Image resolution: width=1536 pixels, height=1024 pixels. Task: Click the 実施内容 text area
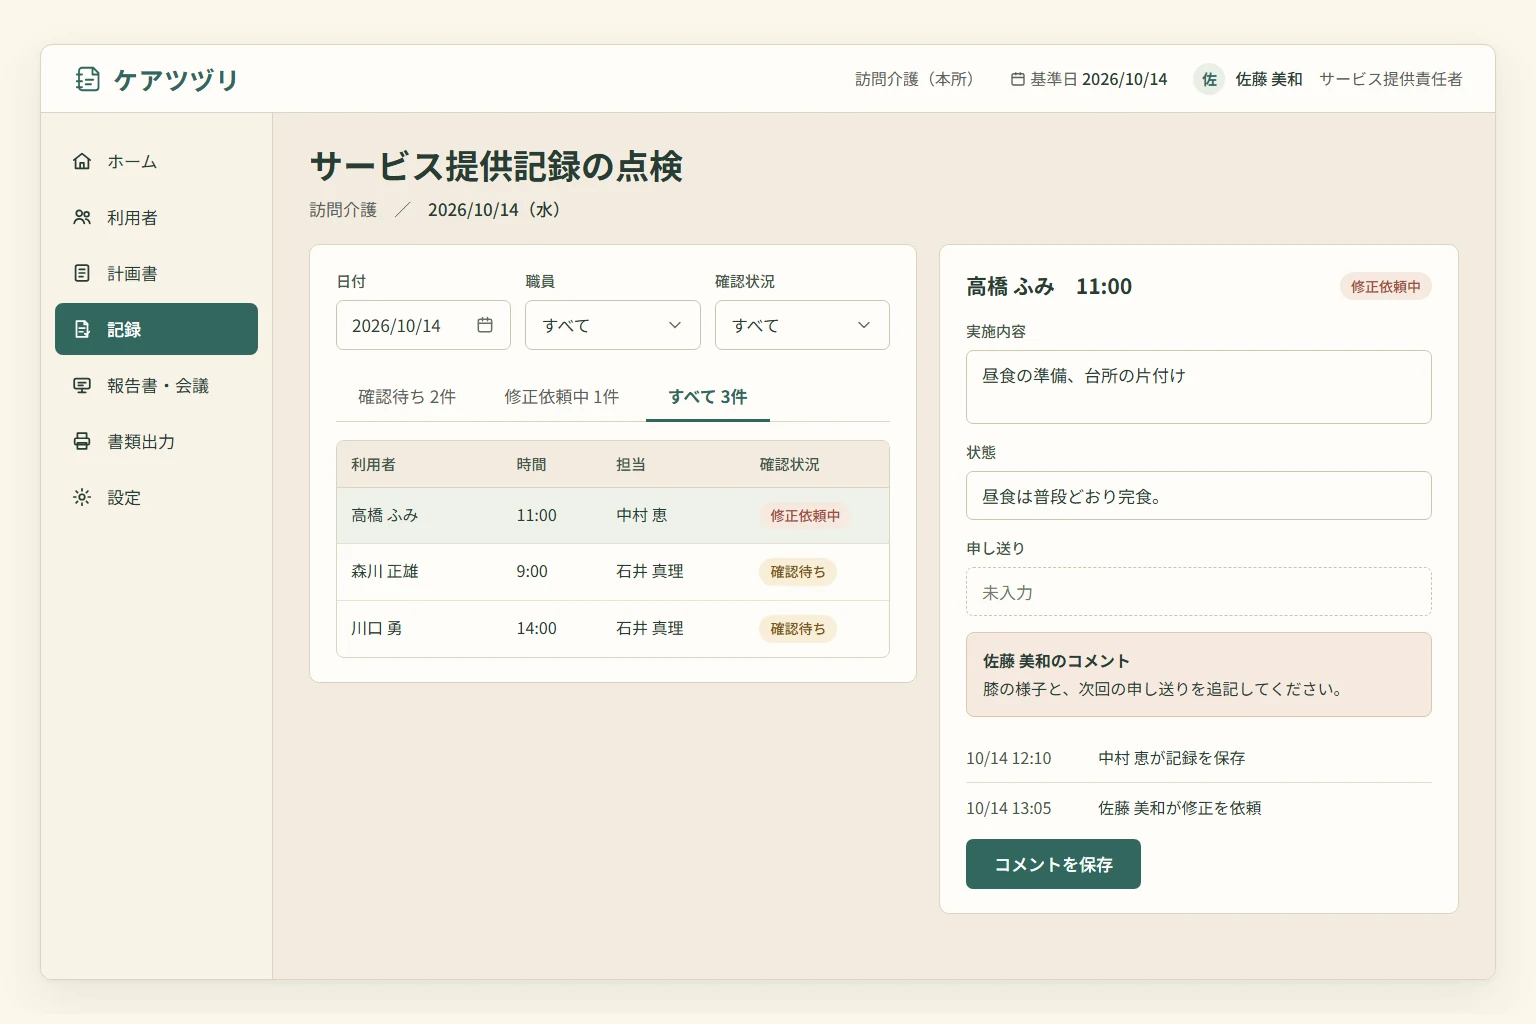pos(1199,387)
